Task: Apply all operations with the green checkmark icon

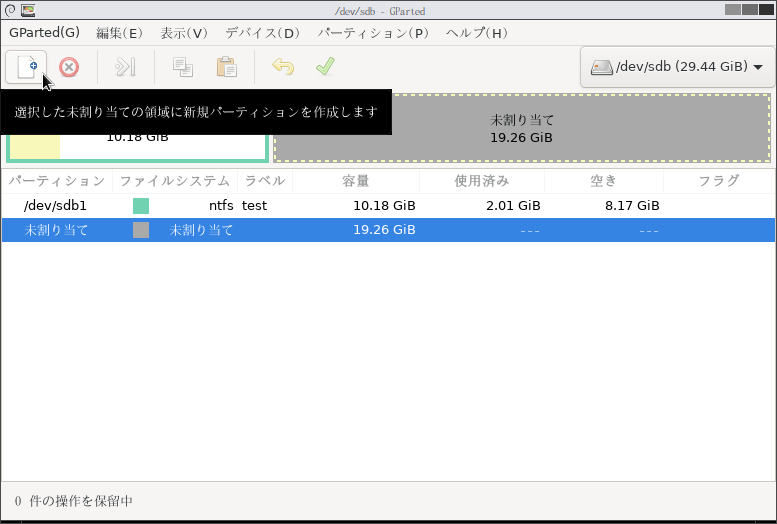Action: pyautogui.click(x=325, y=66)
